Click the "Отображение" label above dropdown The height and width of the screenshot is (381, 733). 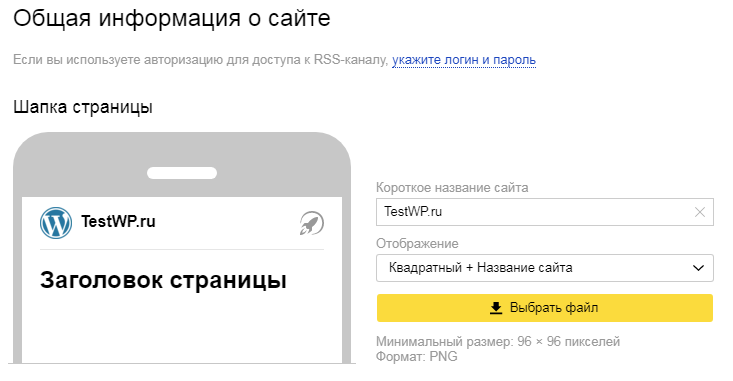417,244
